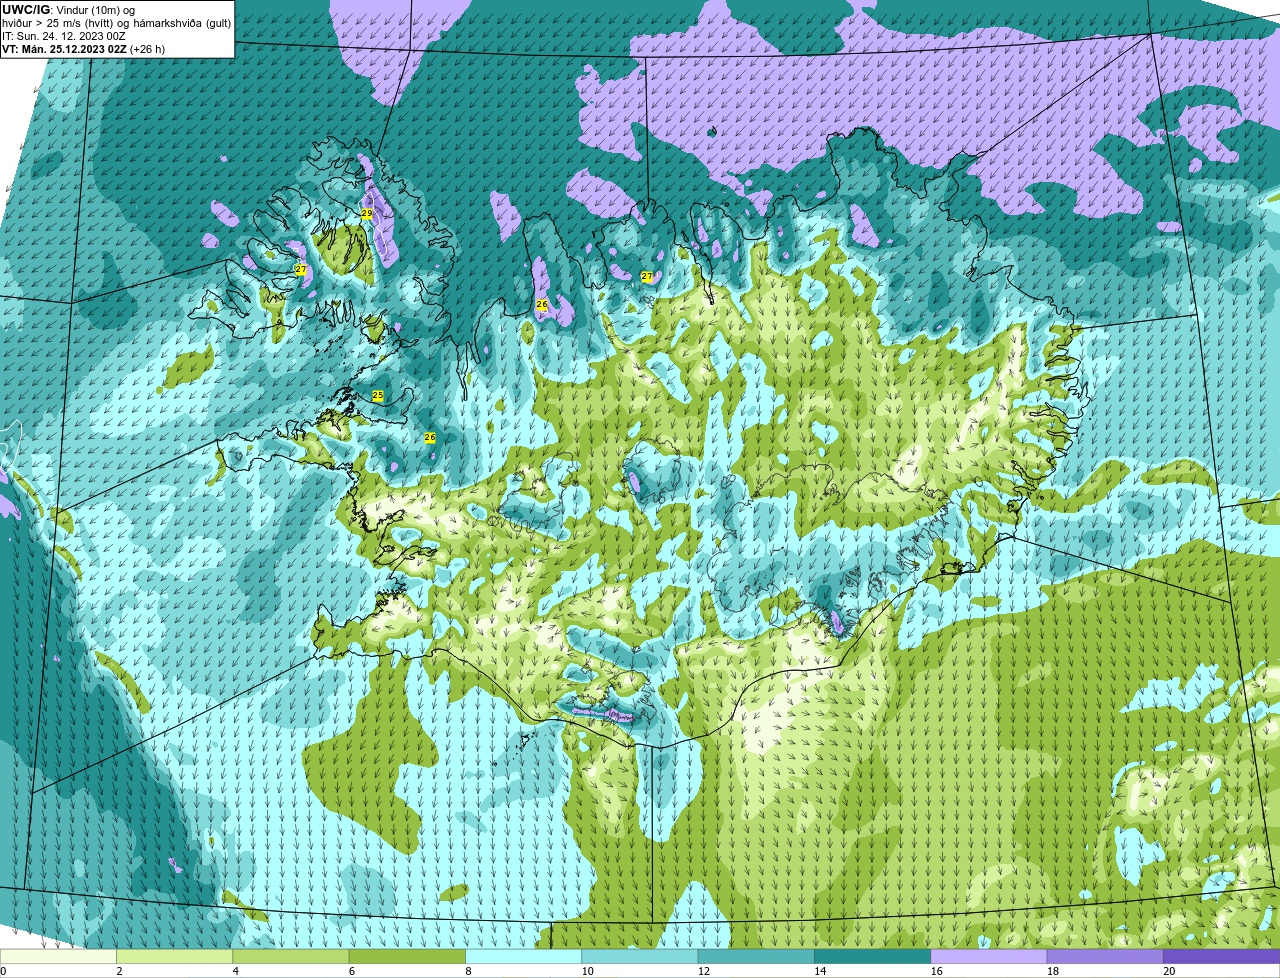Viewport: 1280px width, 978px height.
Task: Click the yellow 27 label in the Westfjords
Action: [301, 270]
